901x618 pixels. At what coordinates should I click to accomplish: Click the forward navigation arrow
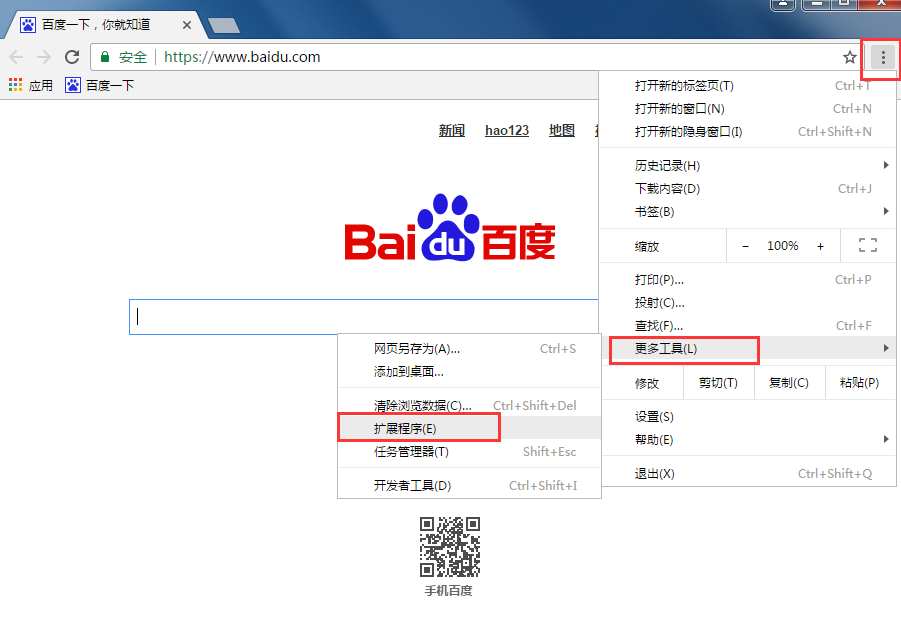coord(42,57)
